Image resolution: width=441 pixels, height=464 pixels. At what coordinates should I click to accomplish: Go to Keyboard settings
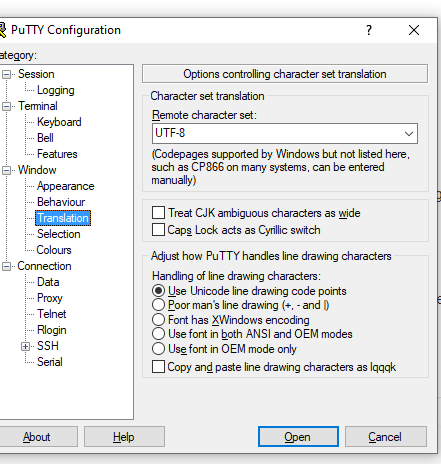tap(59, 122)
